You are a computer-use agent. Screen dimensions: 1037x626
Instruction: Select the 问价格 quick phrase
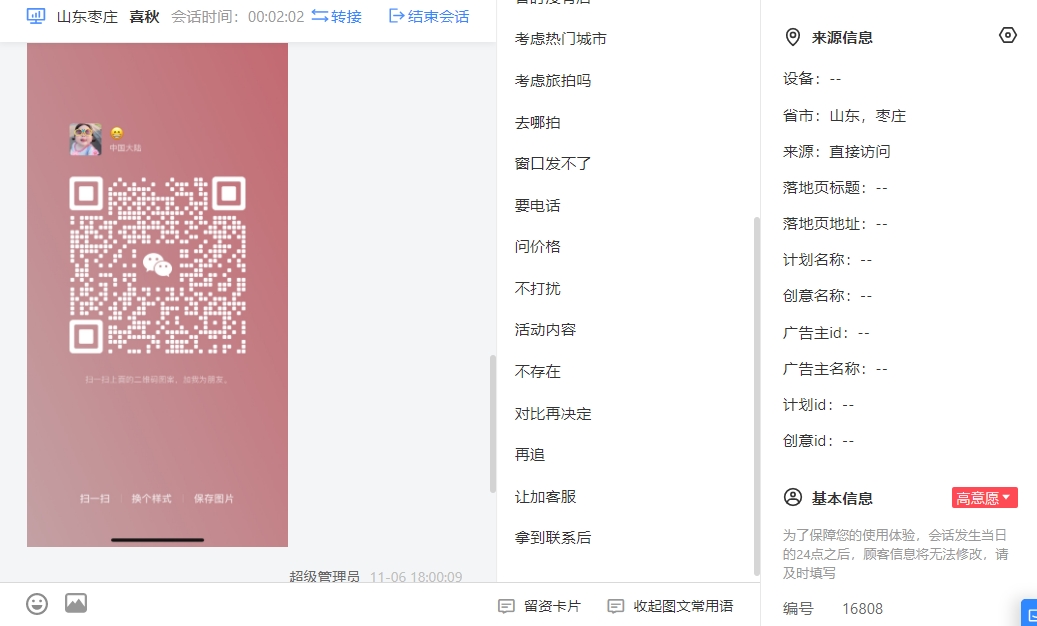[538, 247]
